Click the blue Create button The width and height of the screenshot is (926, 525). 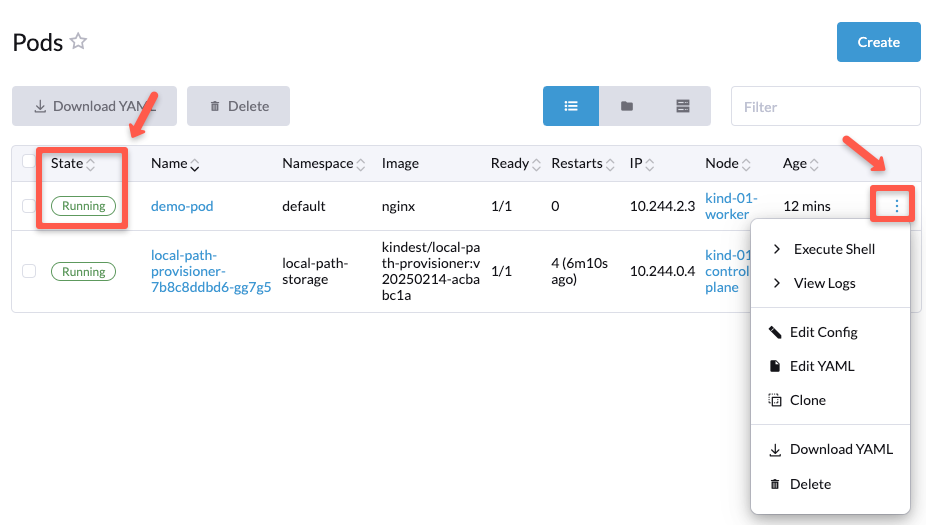878,42
